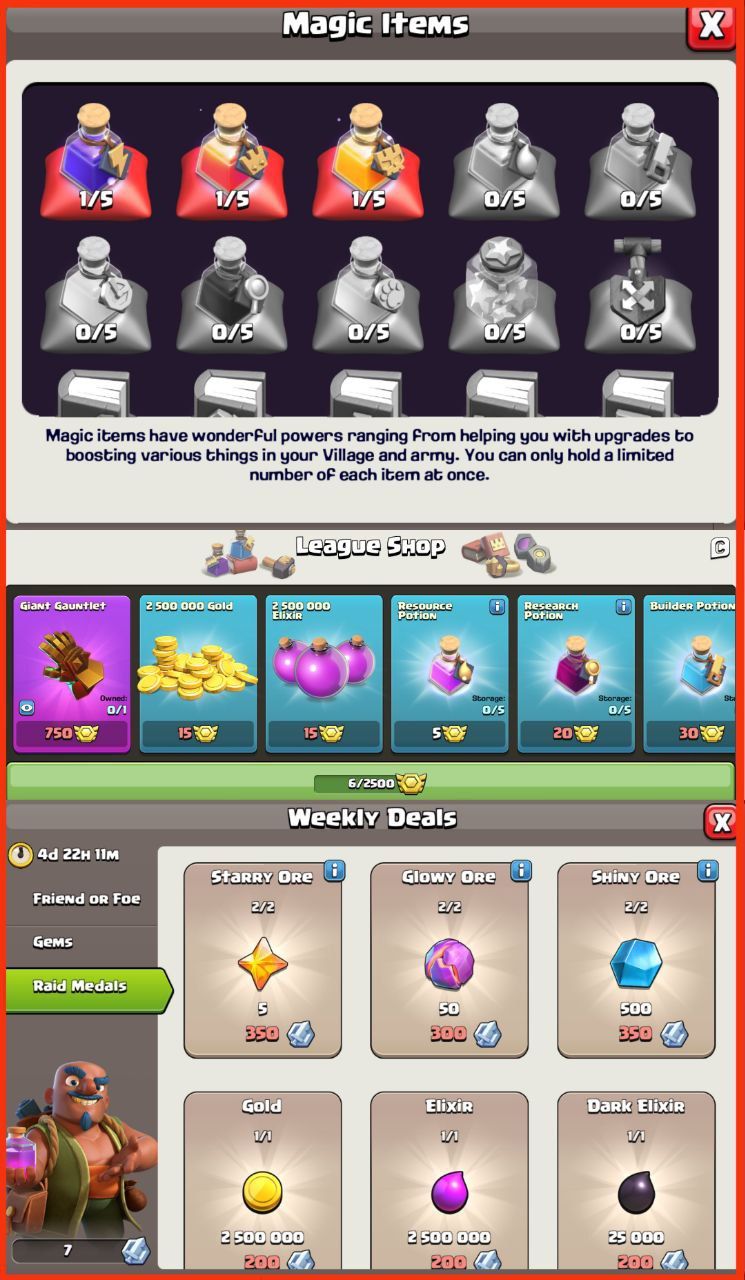Click Research Potion info icon
The width and height of the screenshot is (745, 1280).
pyautogui.click(x=623, y=607)
